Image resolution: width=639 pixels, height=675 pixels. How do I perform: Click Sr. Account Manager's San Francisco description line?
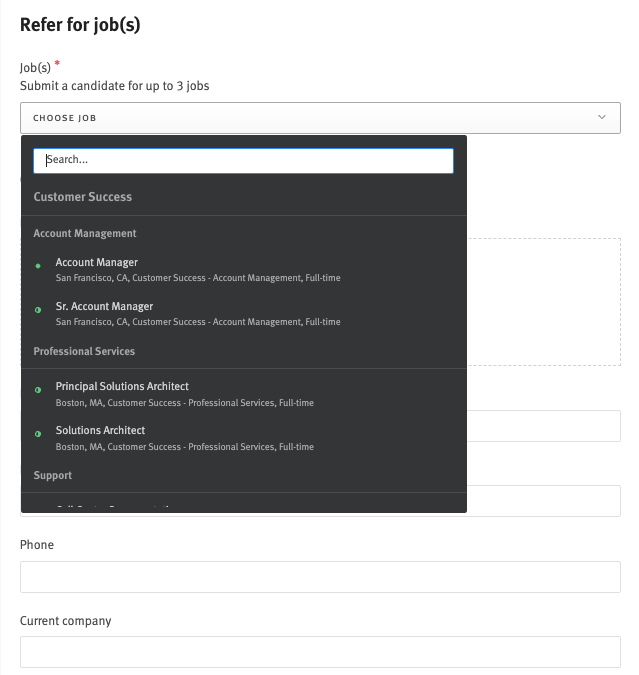click(x=198, y=322)
